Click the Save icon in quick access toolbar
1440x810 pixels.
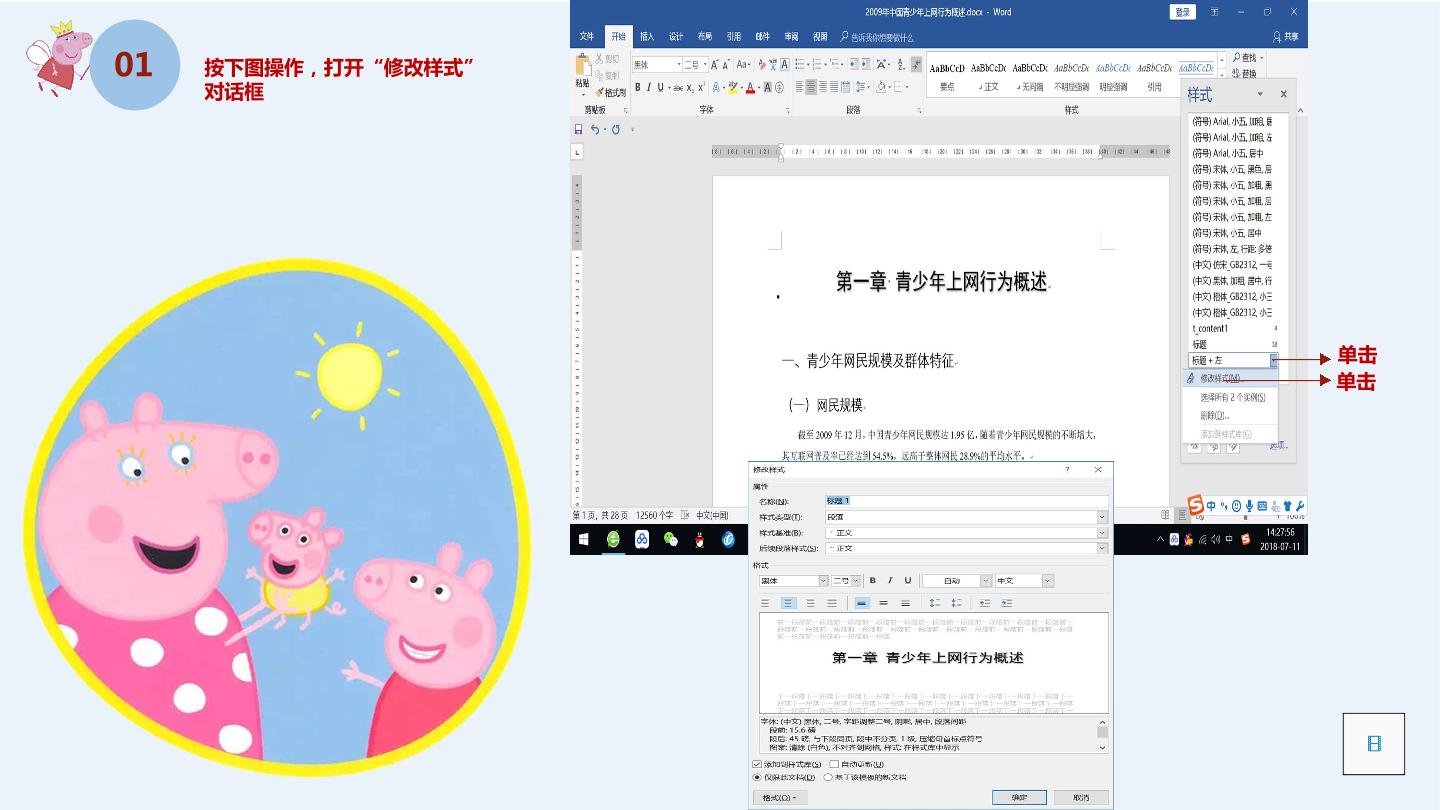[578, 129]
